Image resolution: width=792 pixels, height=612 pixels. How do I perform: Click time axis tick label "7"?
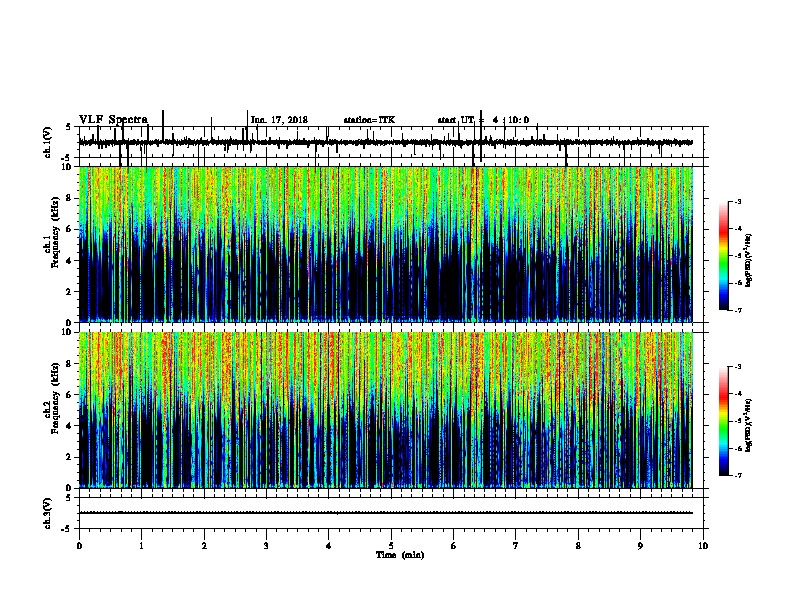(516, 546)
